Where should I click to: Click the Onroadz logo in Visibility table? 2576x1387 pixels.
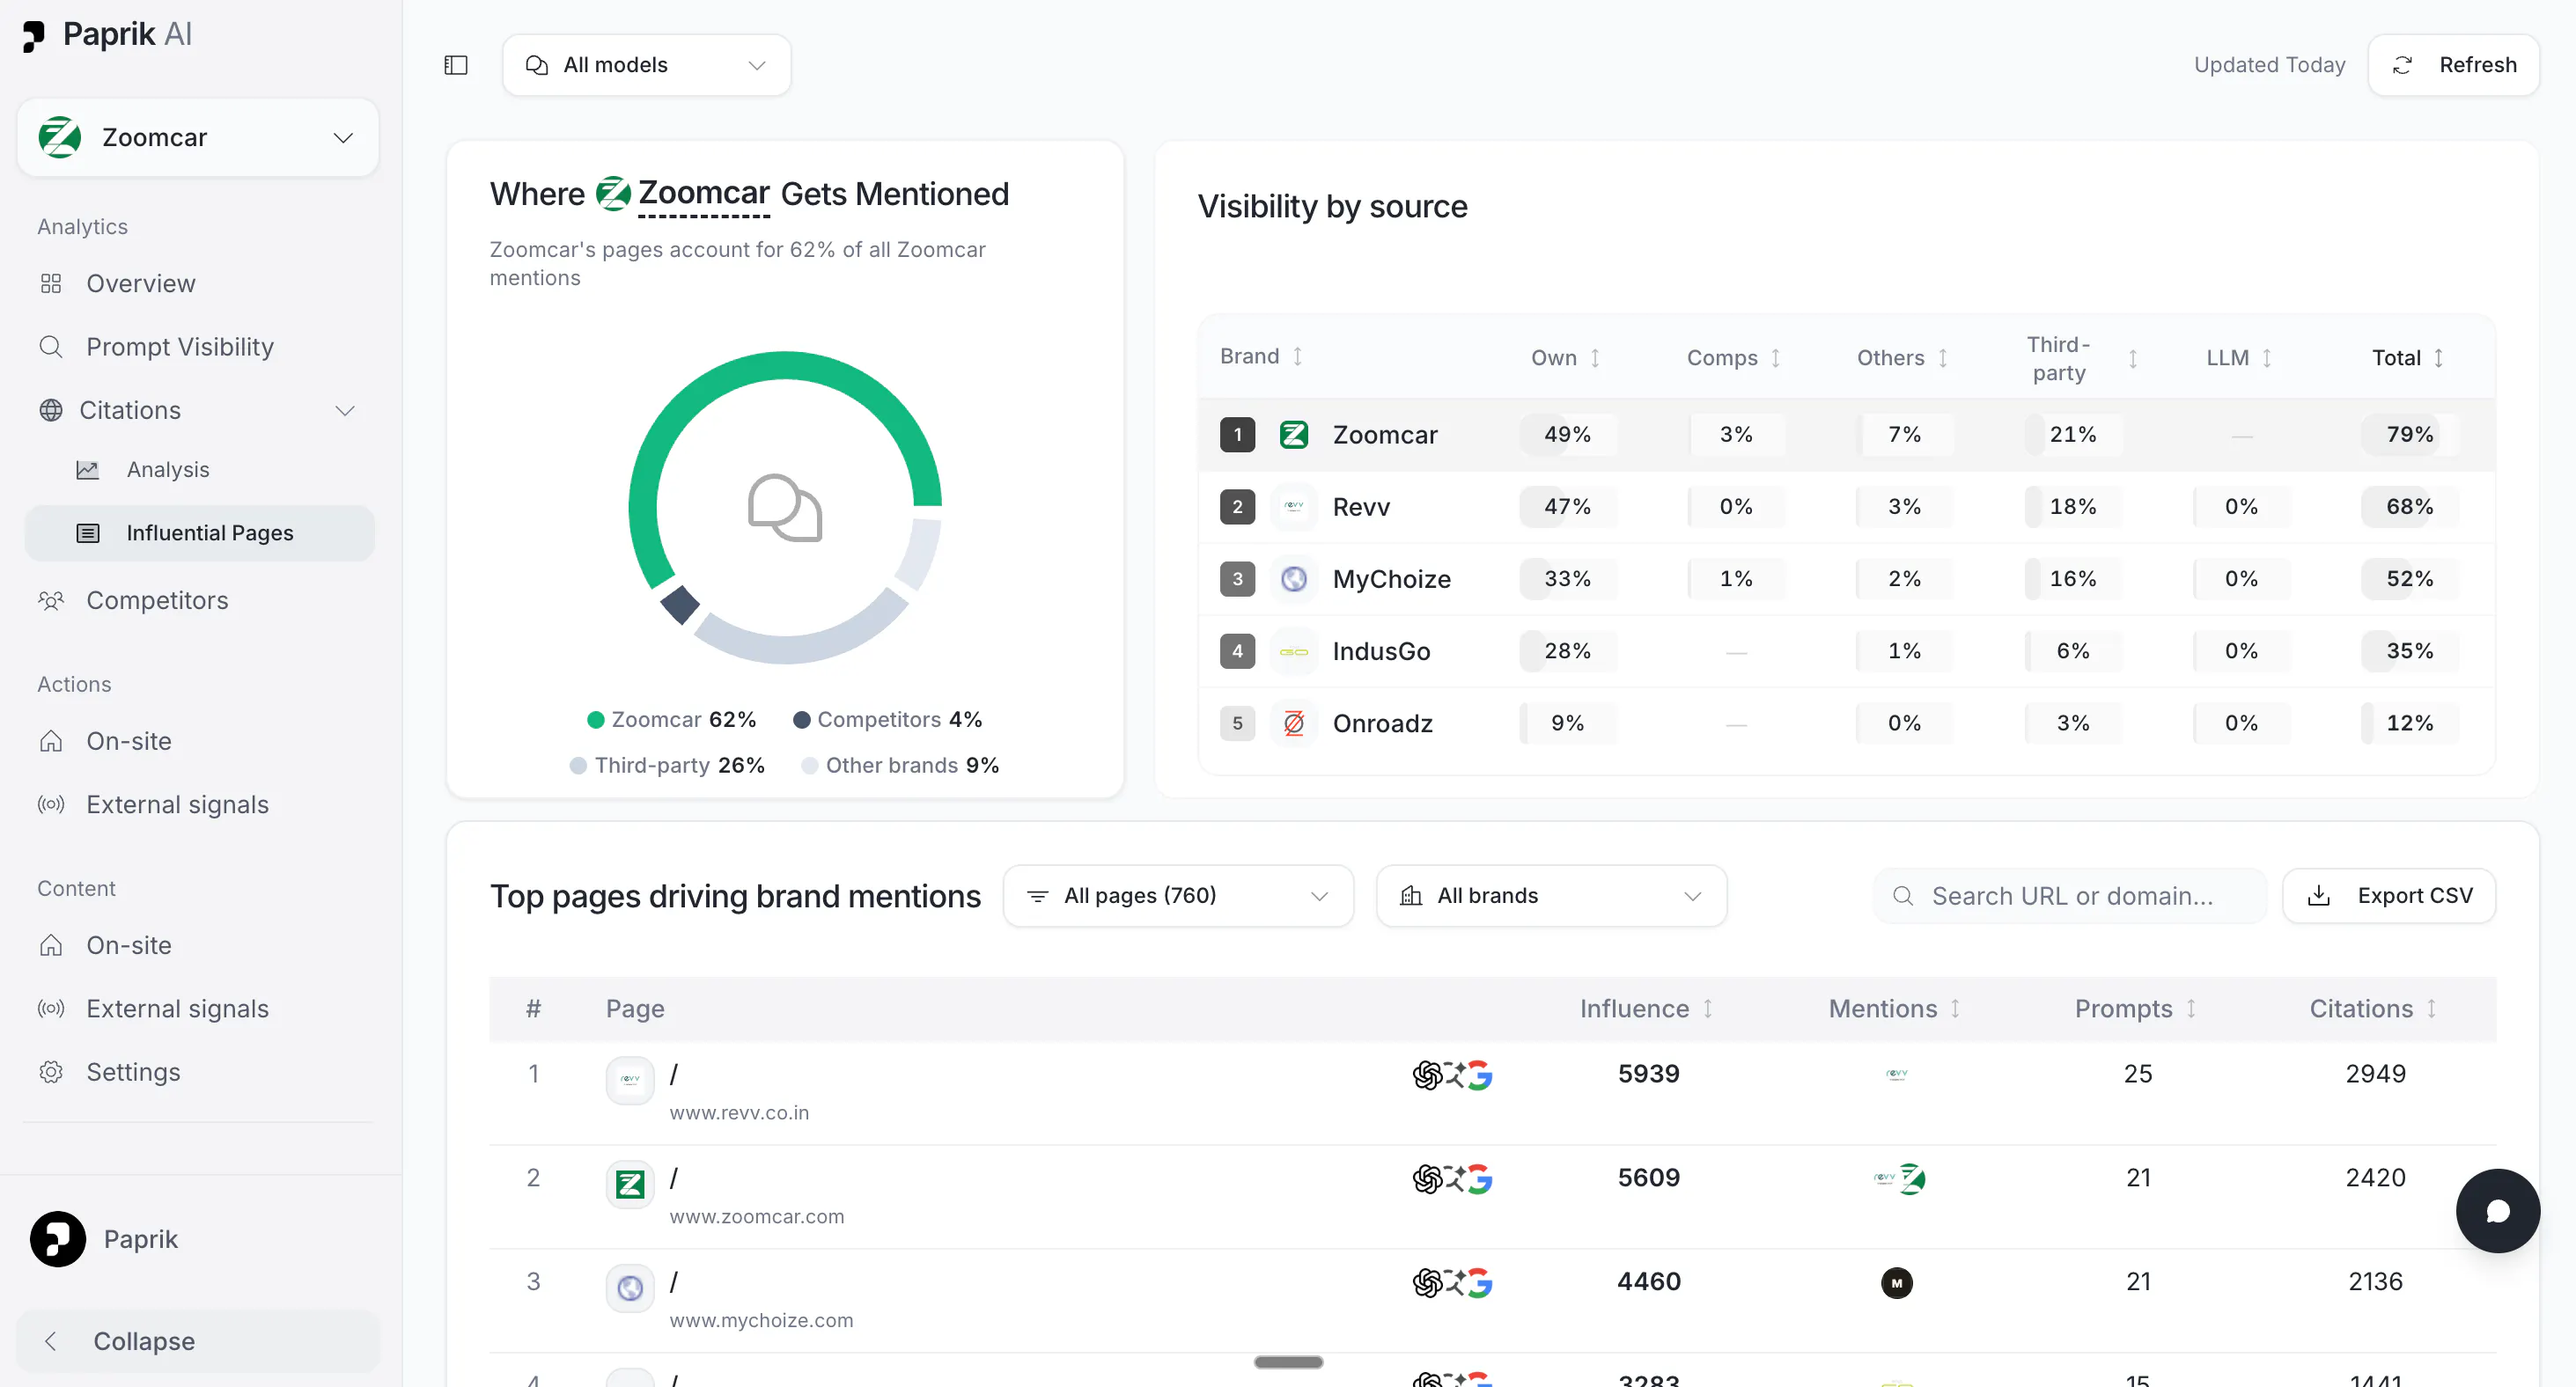[x=1294, y=723]
